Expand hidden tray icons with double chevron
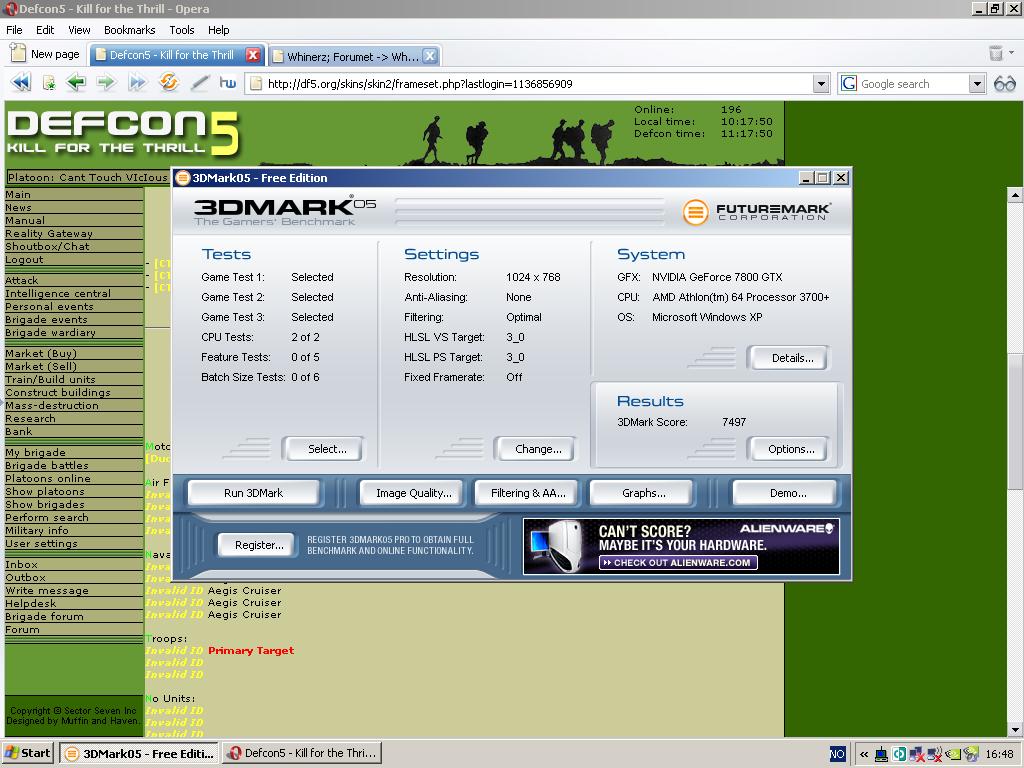 [x=864, y=754]
